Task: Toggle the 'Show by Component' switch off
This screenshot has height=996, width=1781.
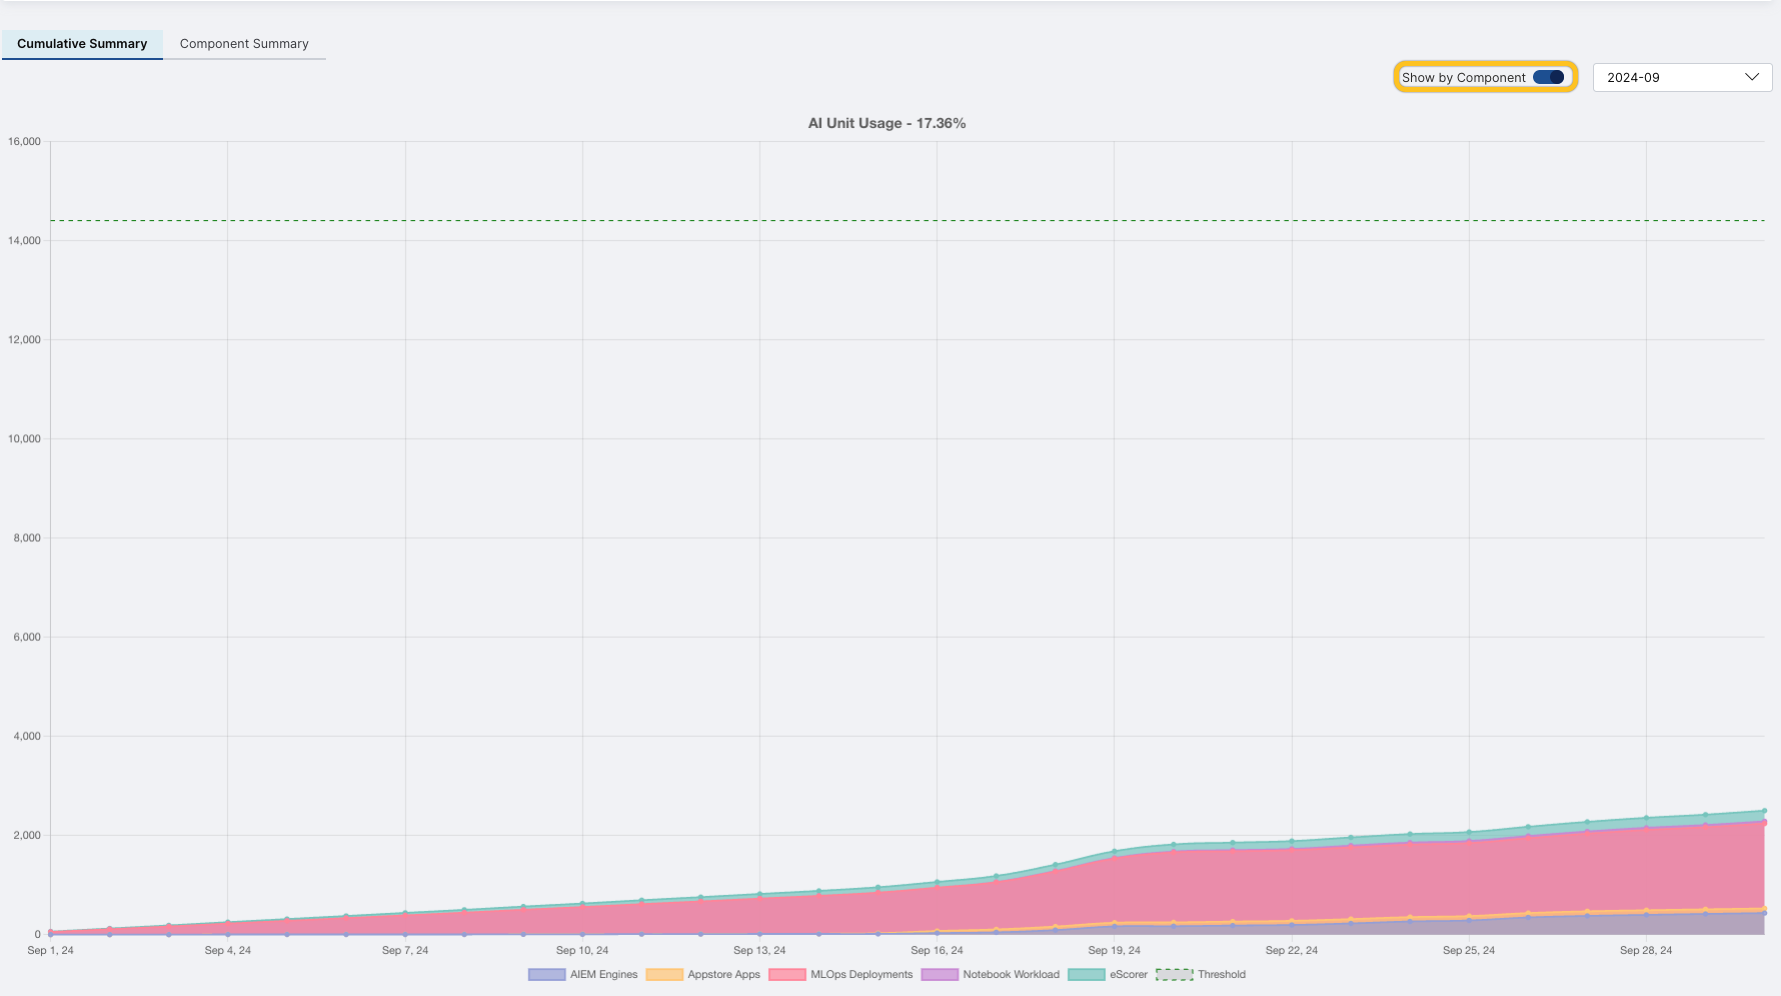Action: (x=1548, y=76)
